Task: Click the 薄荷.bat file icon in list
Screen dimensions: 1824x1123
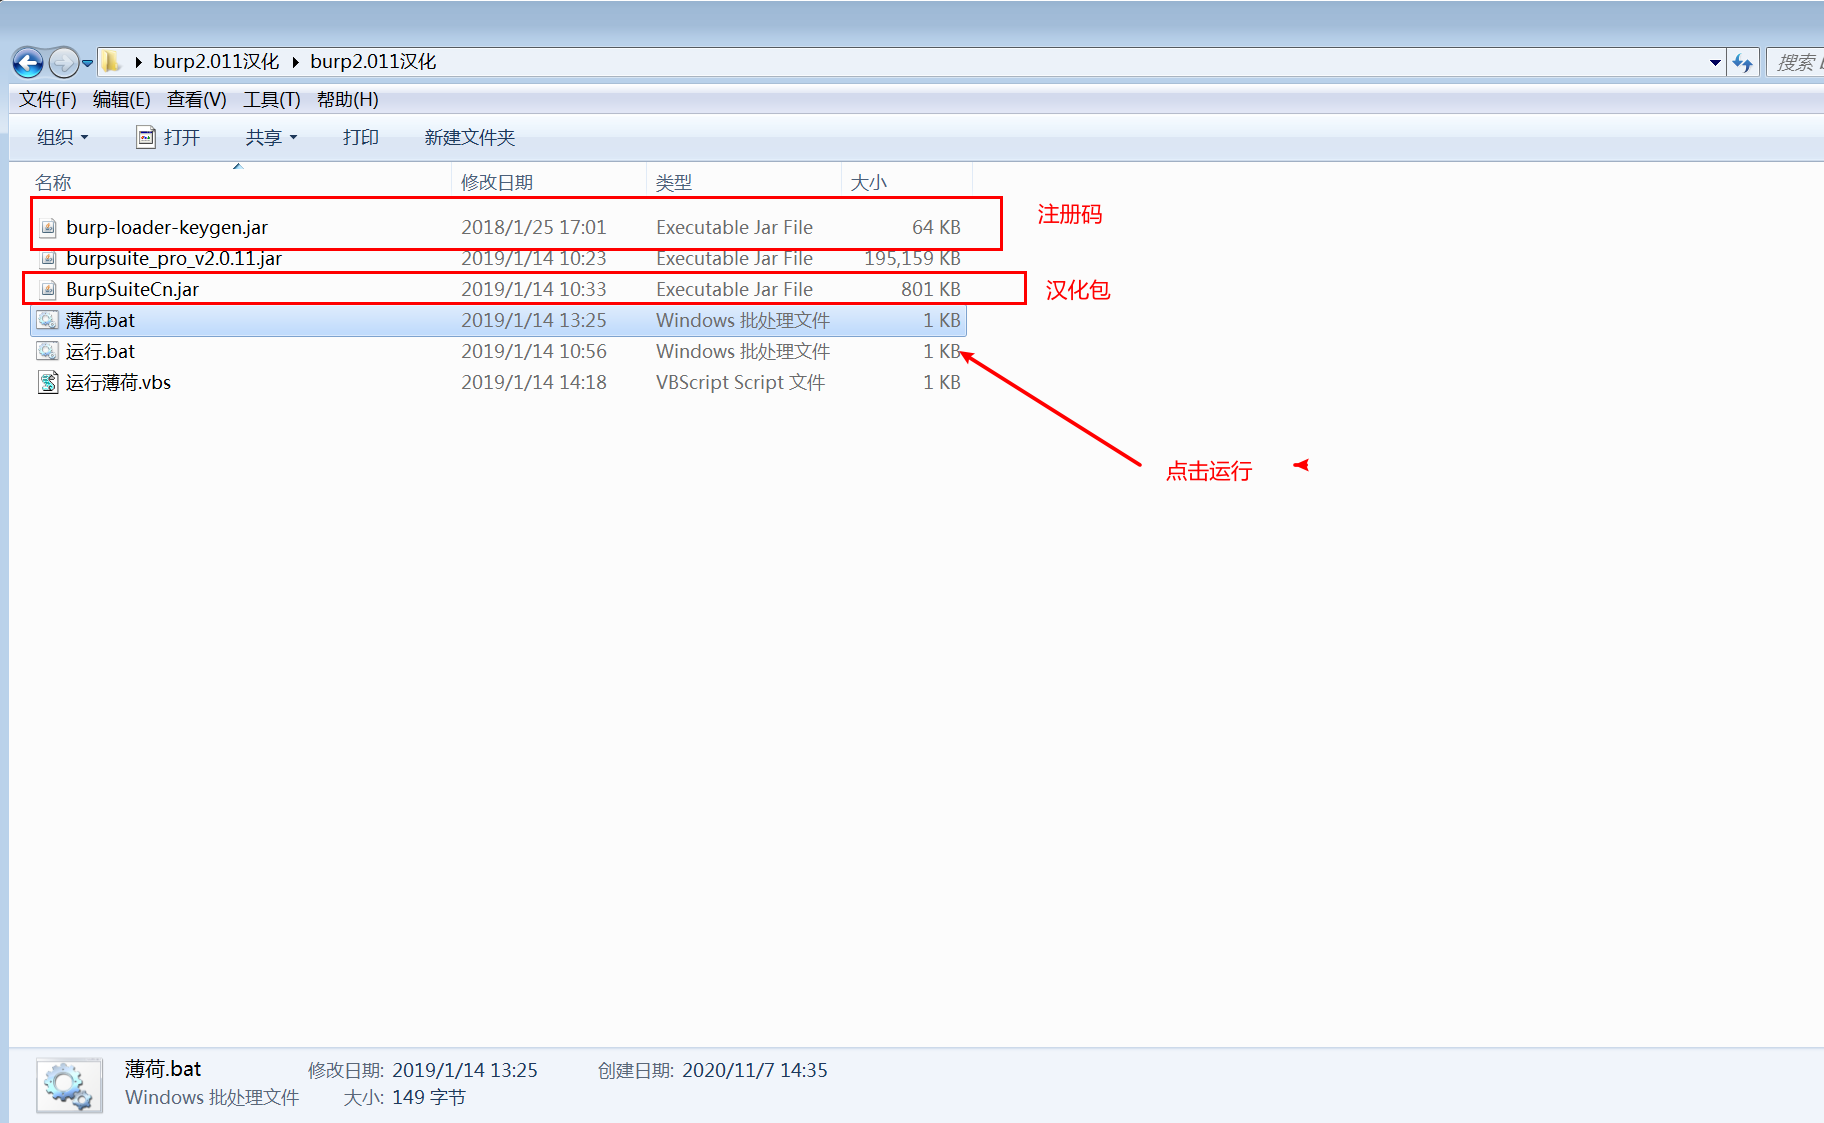Action: pos(48,321)
